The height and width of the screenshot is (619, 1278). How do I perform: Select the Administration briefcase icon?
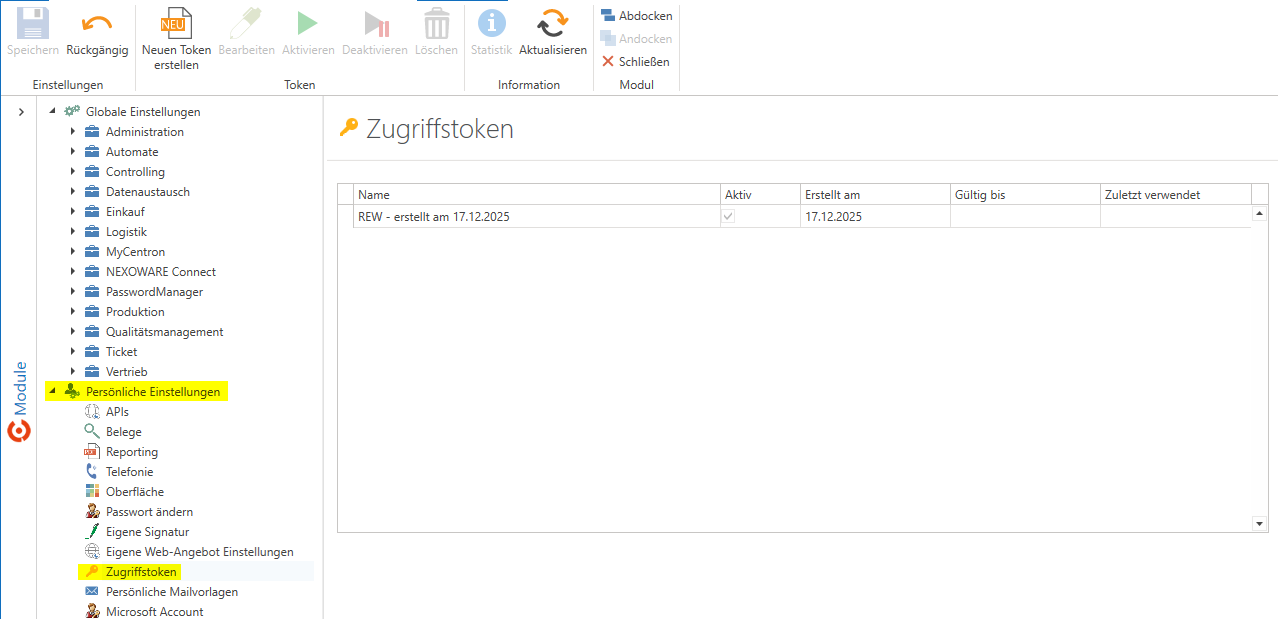pyautogui.click(x=92, y=132)
